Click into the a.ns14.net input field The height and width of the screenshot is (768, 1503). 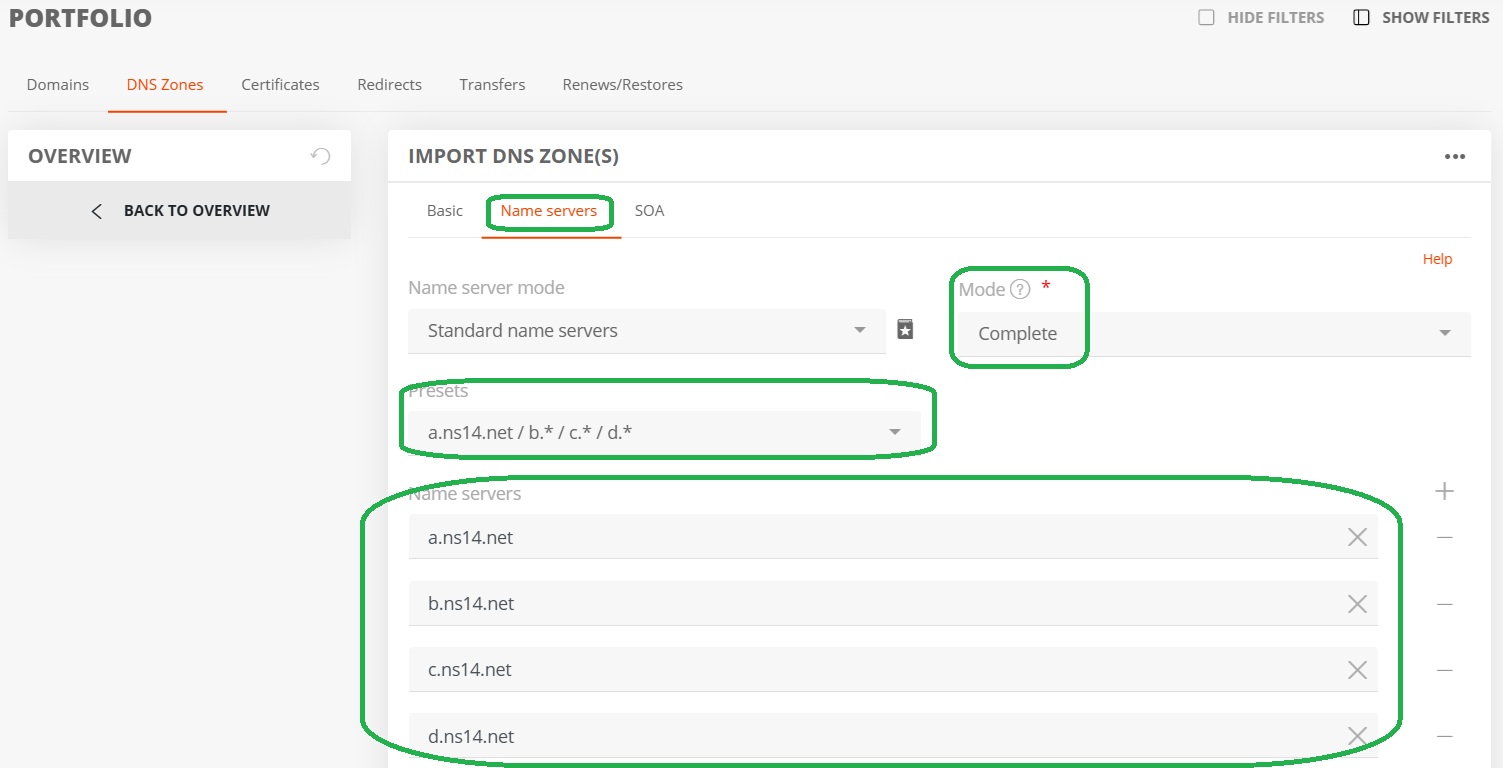point(893,537)
